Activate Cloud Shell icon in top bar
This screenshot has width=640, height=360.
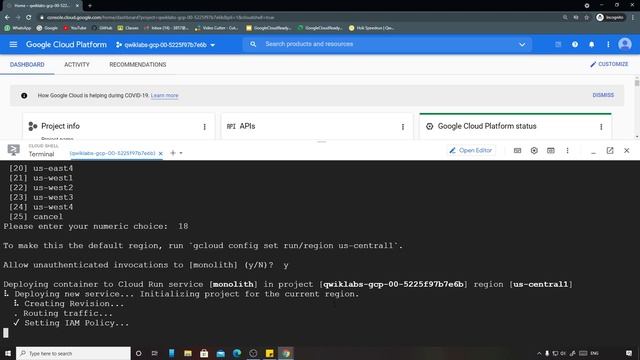point(558,44)
